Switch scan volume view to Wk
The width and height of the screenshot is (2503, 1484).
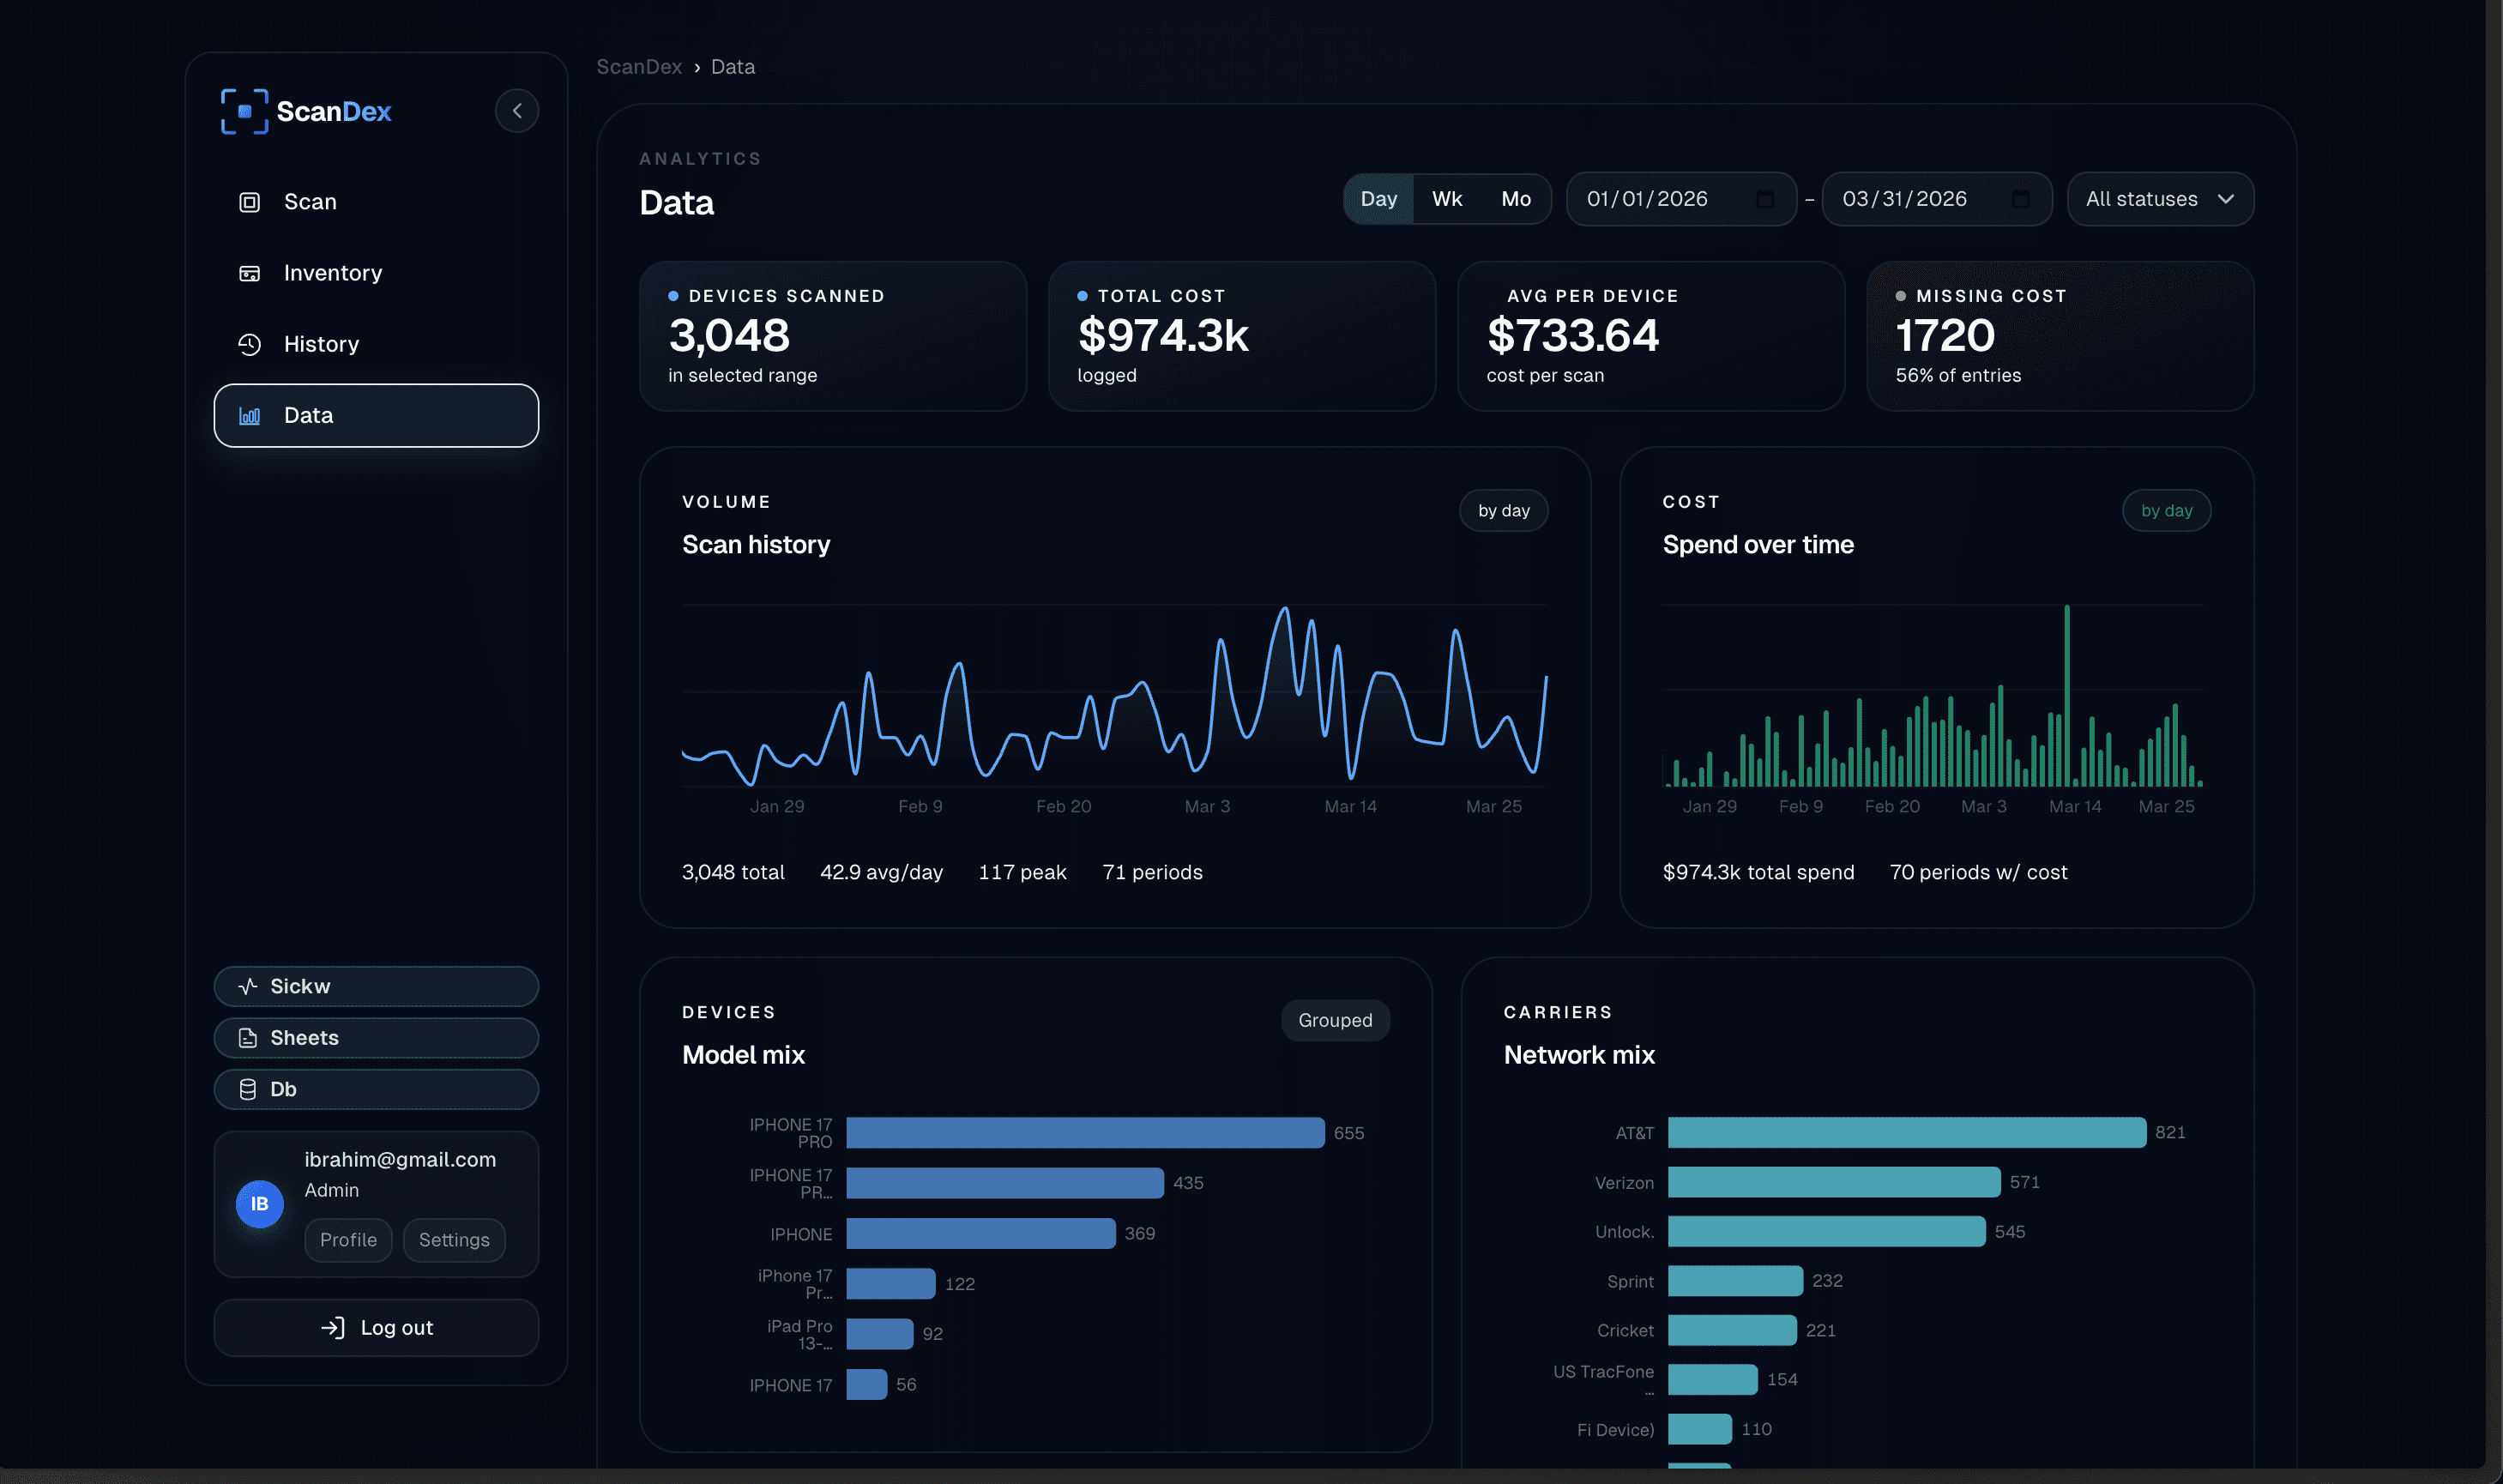1446,198
